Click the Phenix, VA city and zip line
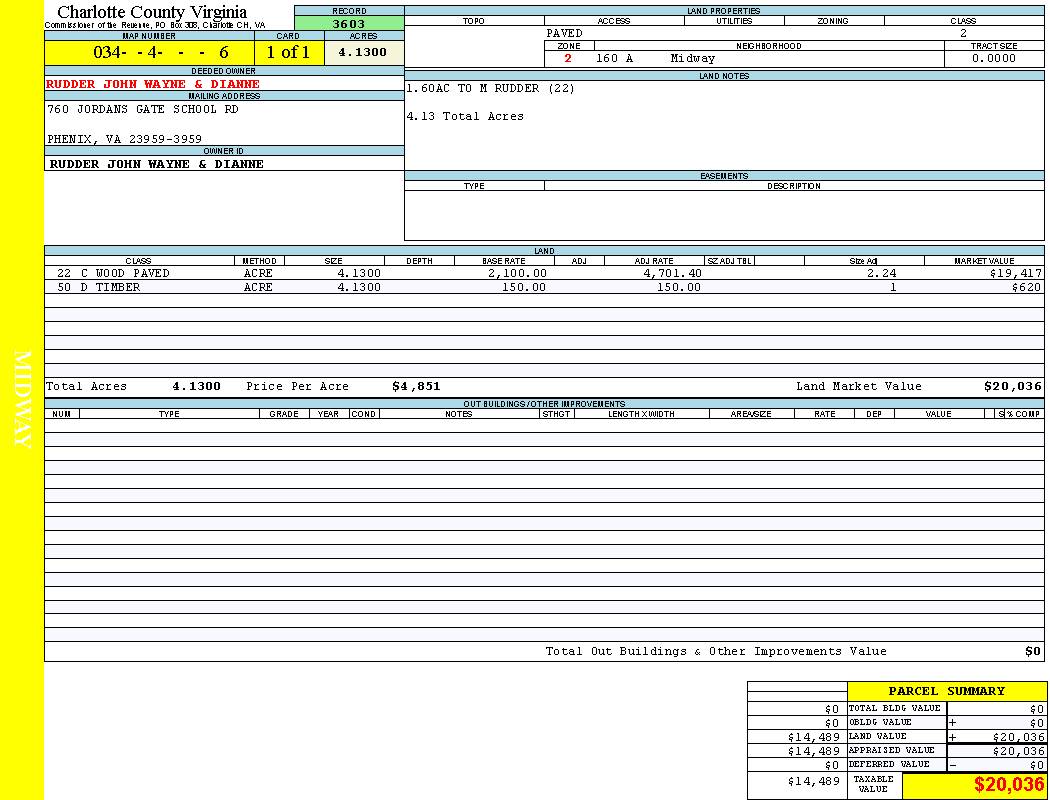The width and height of the screenshot is (1050, 800). pos(124,139)
